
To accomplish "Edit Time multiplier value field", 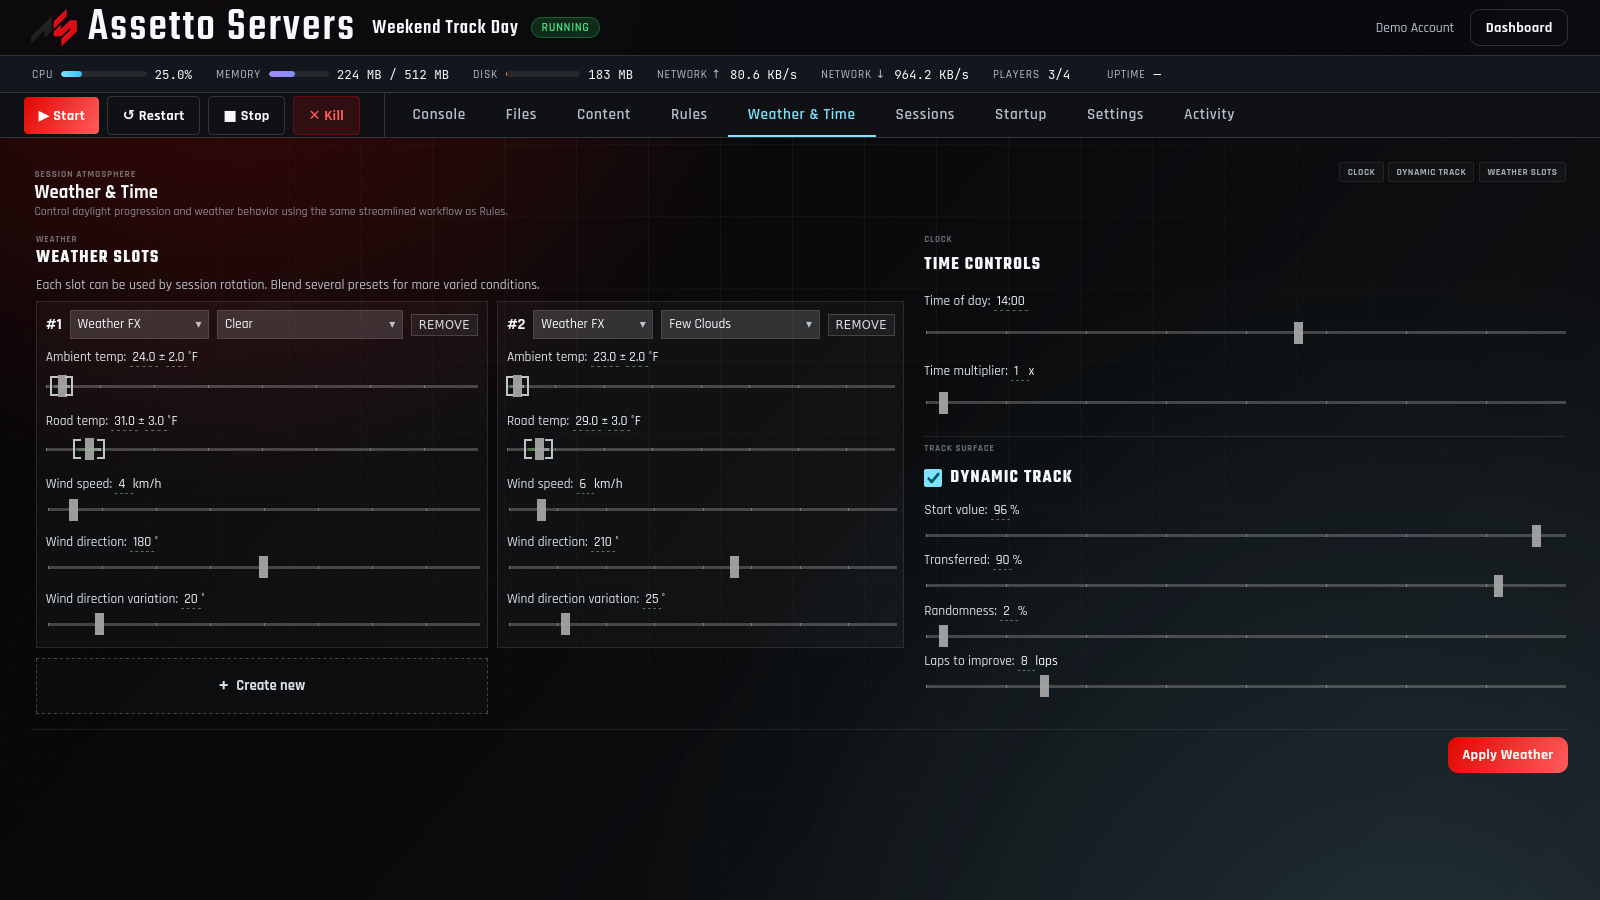I will tap(1019, 371).
